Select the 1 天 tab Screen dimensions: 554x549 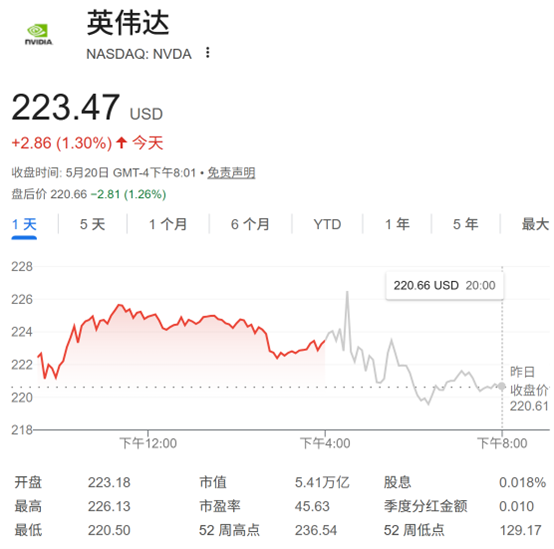click(24, 224)
